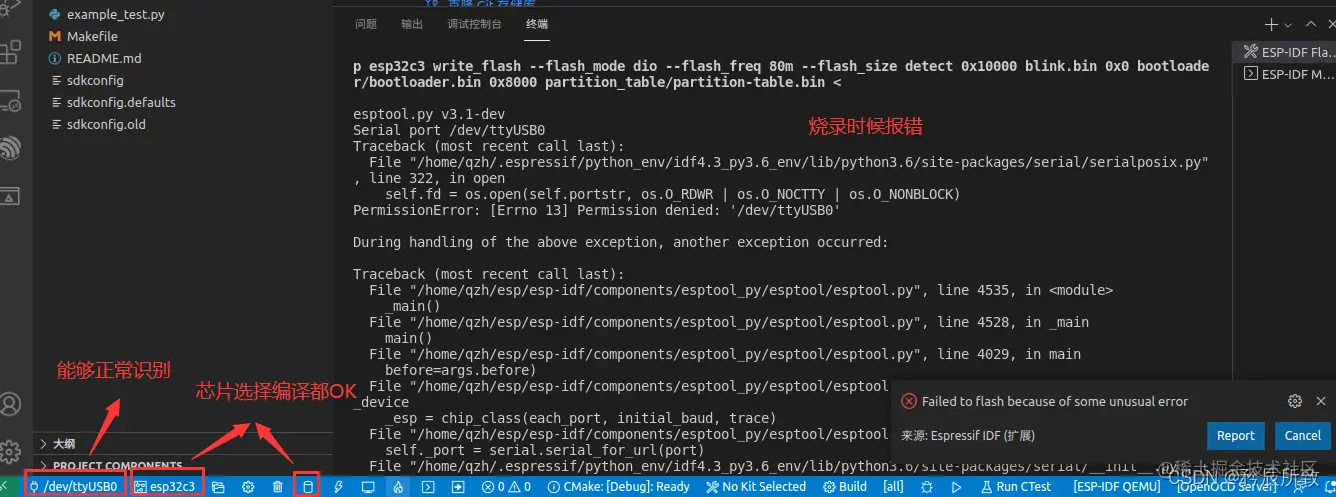Open the Accounts icon in the activity bar
1336x497 pixels.
tap(11, 405)
